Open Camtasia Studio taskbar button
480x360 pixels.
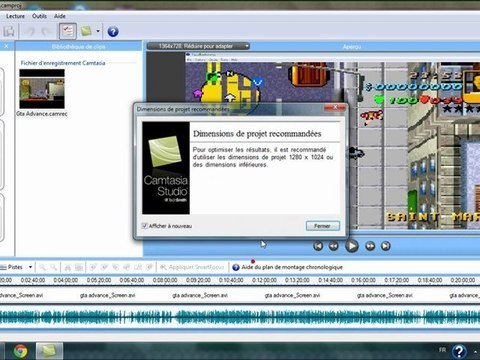(x=49, y=351)
